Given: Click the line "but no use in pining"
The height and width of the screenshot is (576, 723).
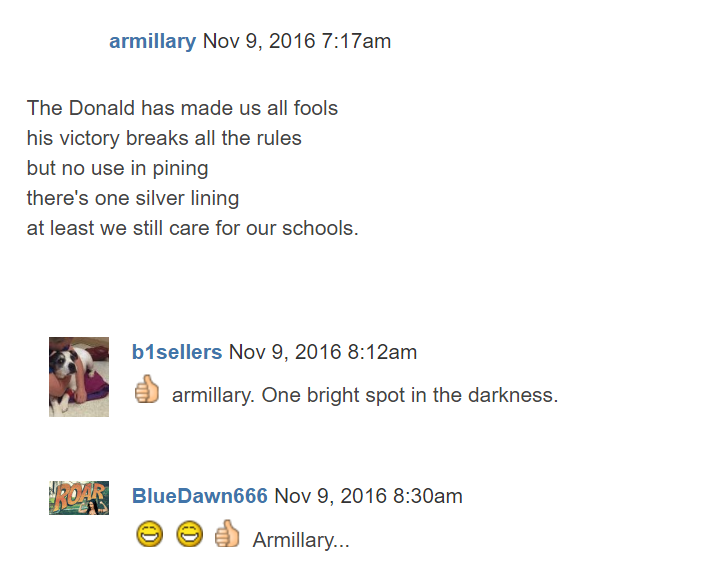Looking at the screenshot, I should [x=117, y=168].
